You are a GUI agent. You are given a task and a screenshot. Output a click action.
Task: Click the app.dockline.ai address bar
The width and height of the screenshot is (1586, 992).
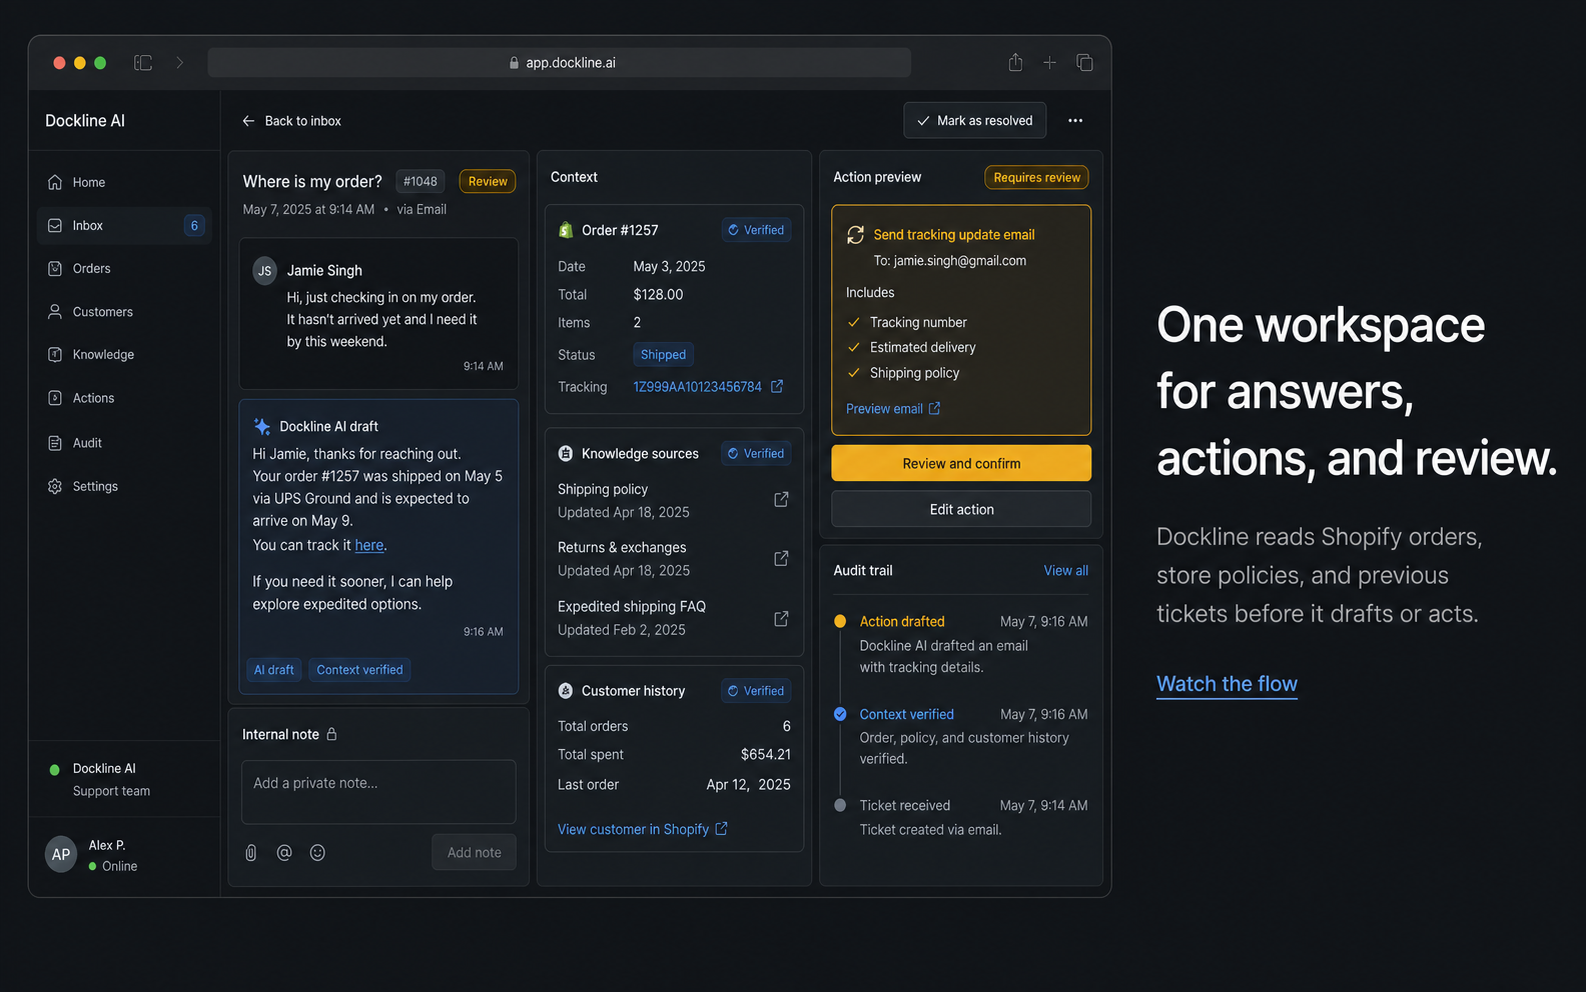559,63
